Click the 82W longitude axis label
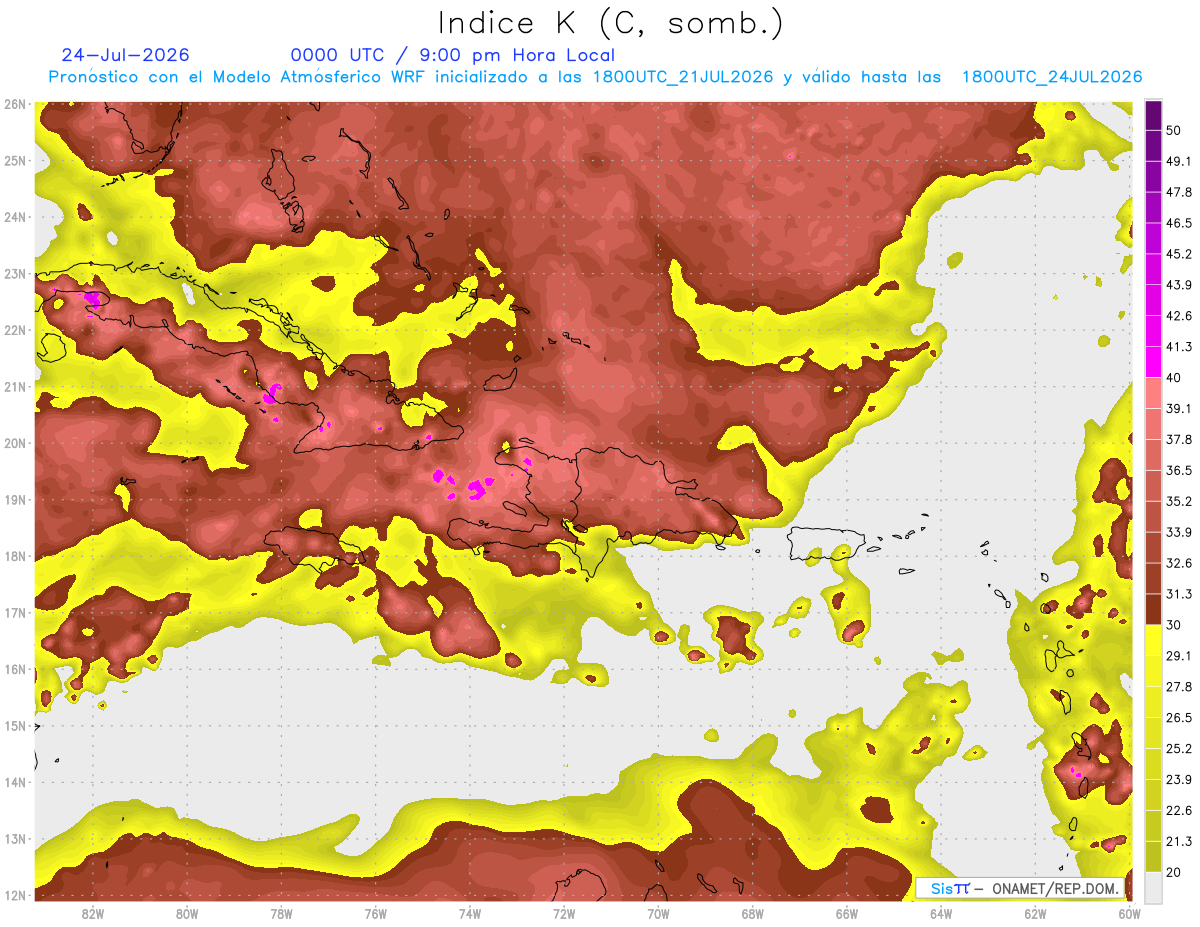 (93, 914)
